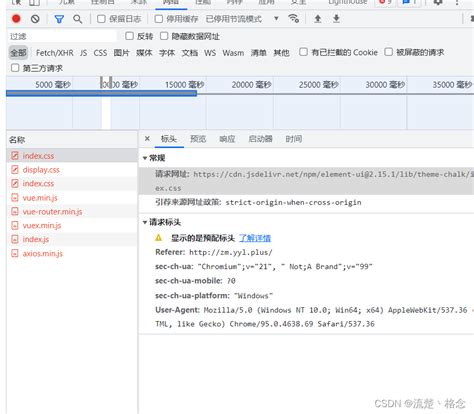Click the left handle of the timeline selection window

point(102,82)
